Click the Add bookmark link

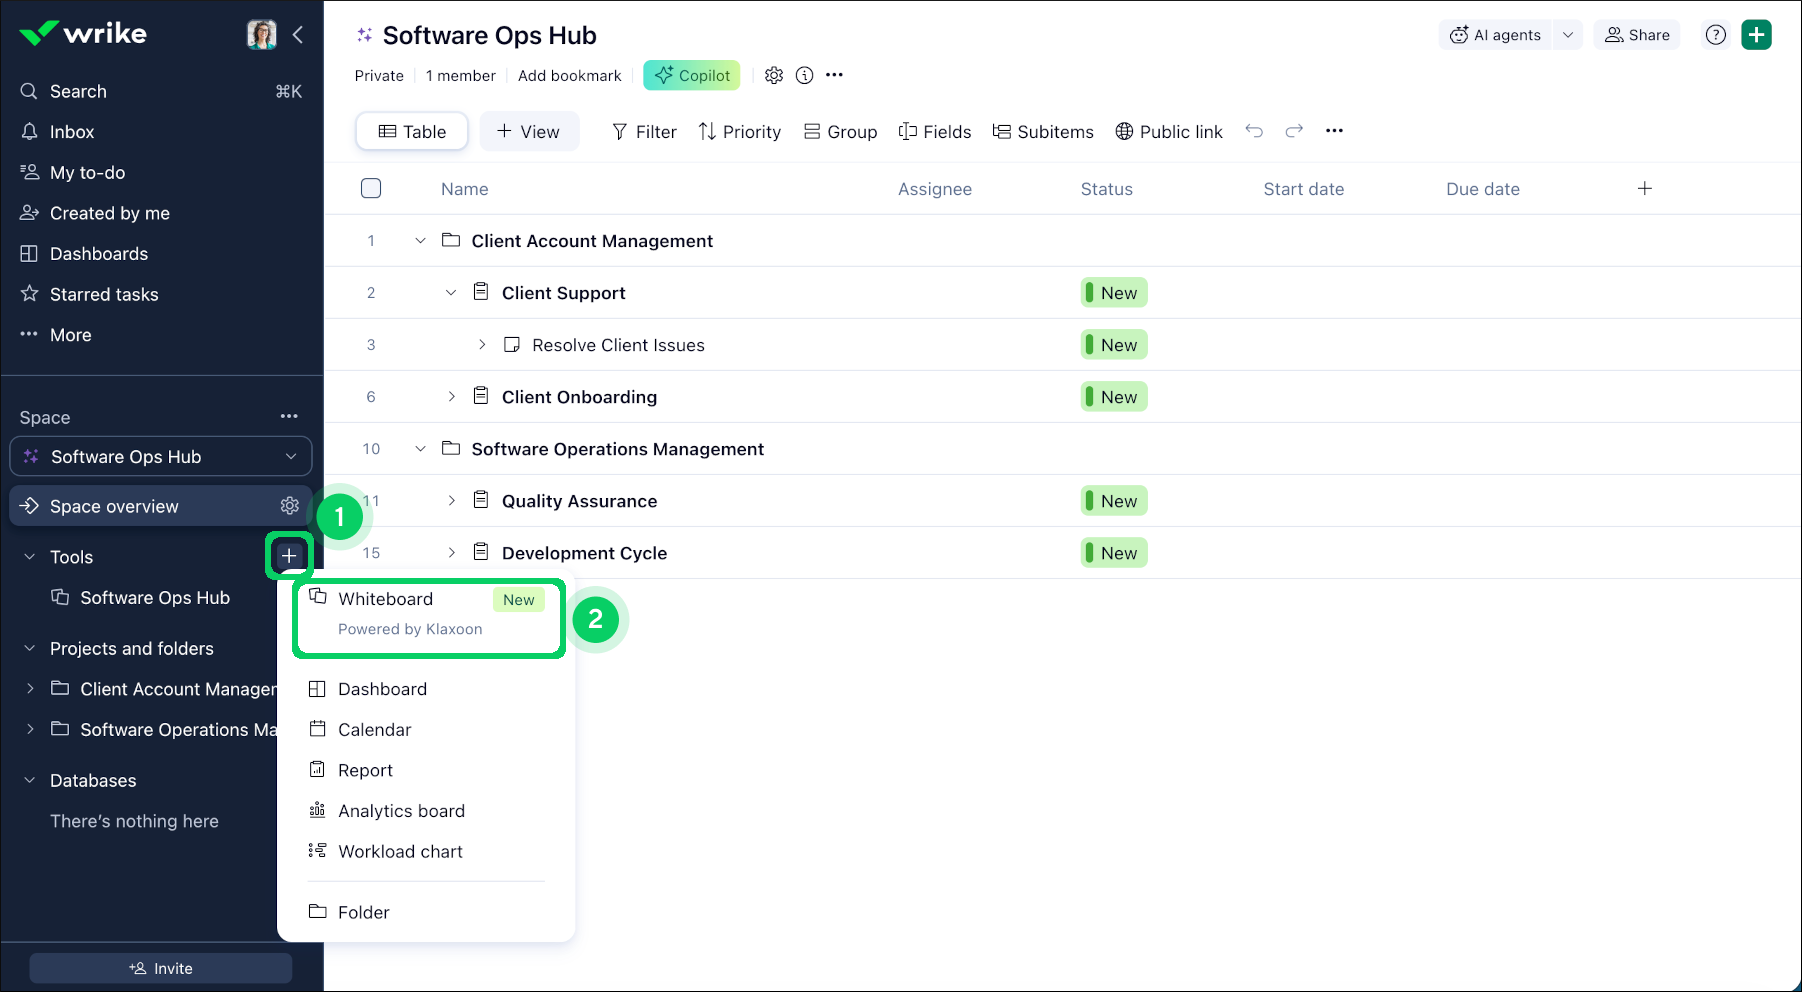[x=569, y=76]
